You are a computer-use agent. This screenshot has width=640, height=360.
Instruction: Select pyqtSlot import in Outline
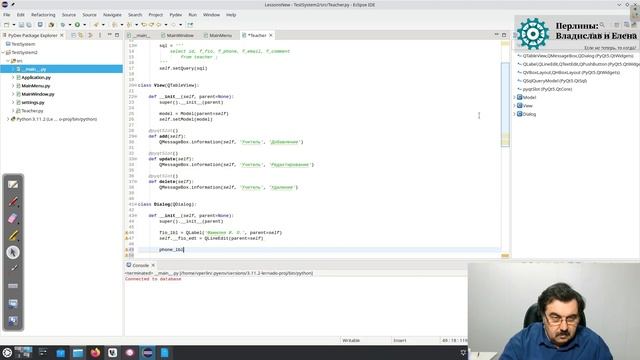[x=547, y=89]
